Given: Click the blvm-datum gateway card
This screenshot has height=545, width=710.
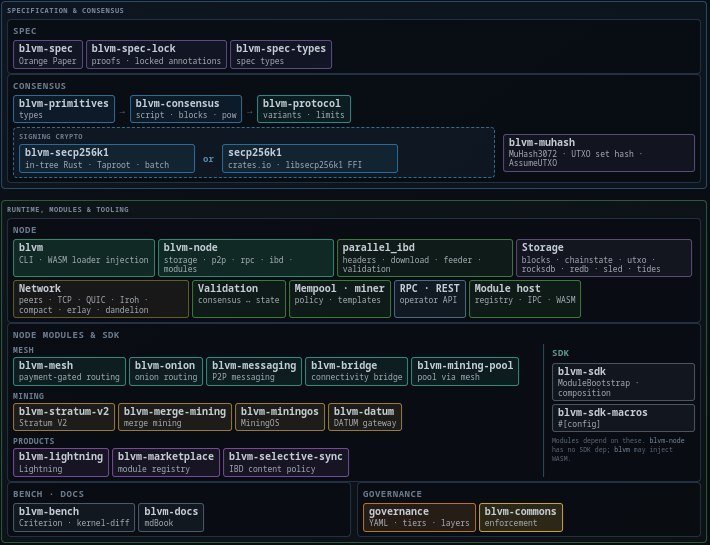Looking at the screenshot, I should coord(365,417).
